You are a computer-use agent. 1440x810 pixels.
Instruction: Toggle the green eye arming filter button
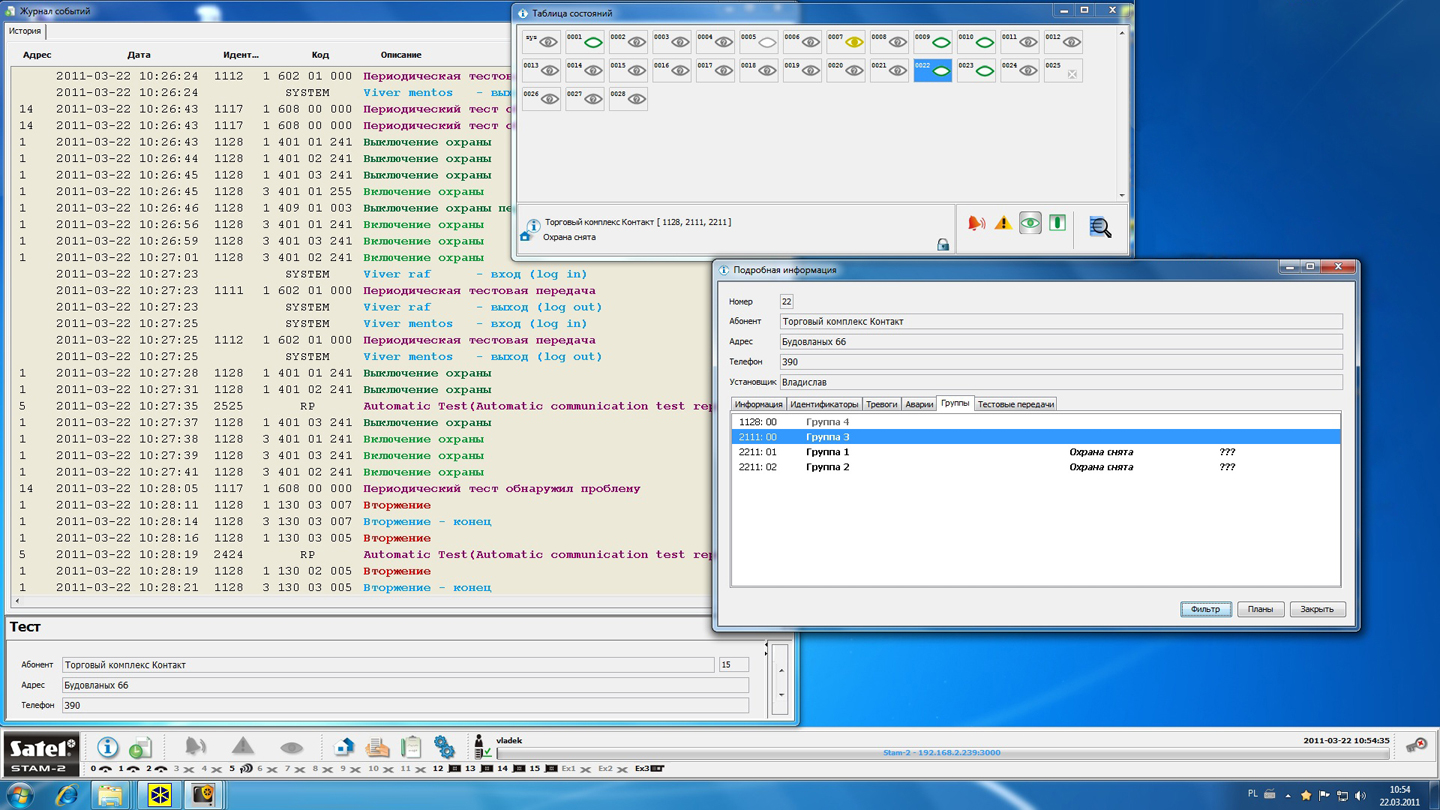1030,224
